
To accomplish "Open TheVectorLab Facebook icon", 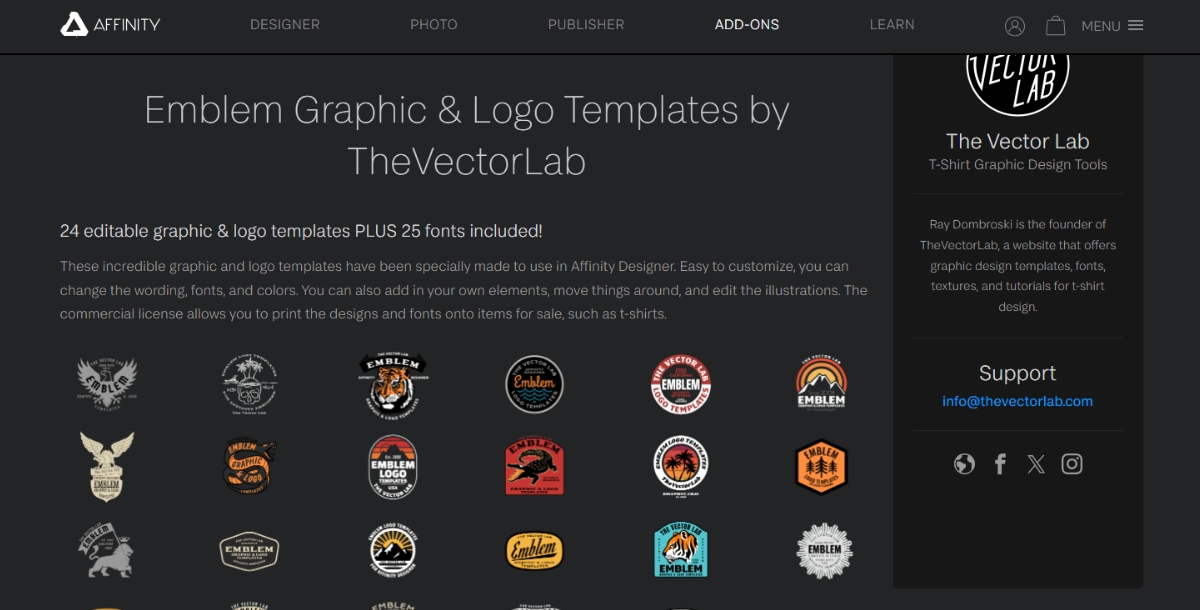I will (1000, 464).
